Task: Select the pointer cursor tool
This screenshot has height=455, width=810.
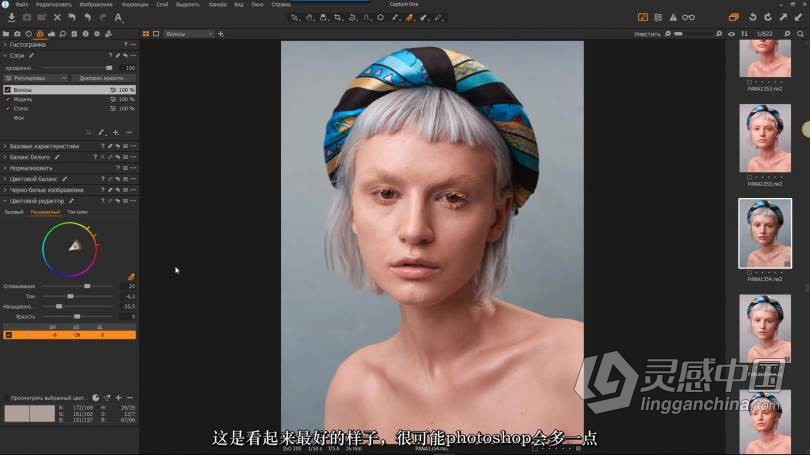Action: [x=294, y=18]
